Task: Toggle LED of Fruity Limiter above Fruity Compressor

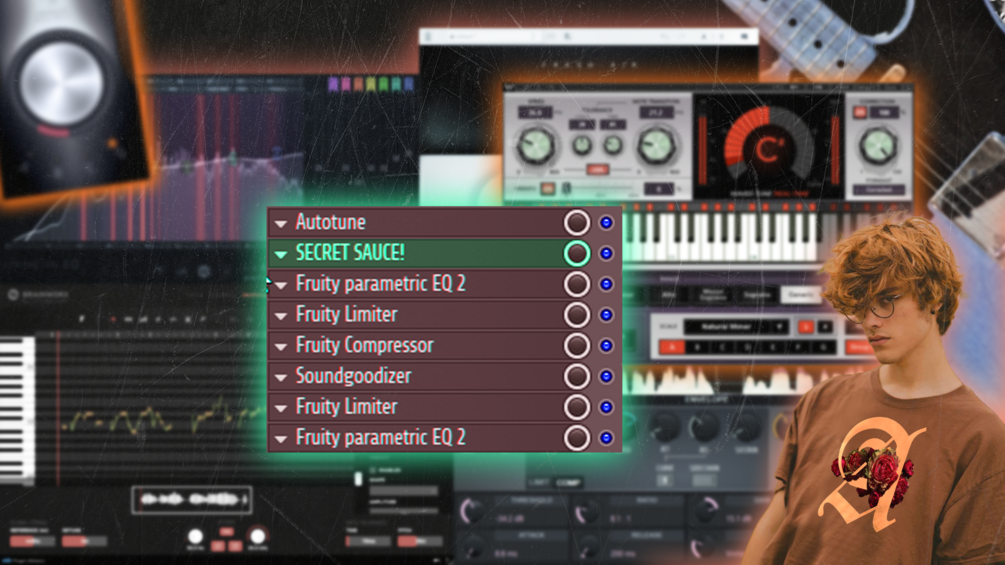Action: pyautogui.click(x=606, y=315)
